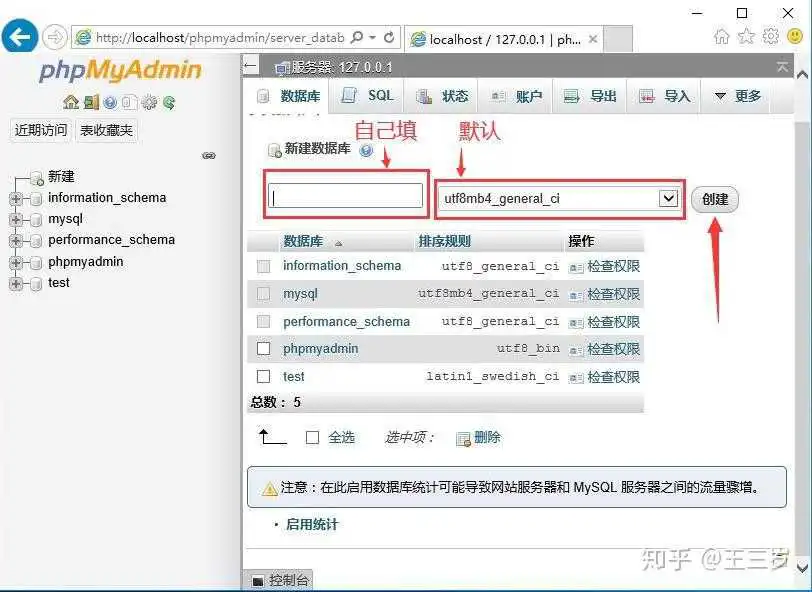Click privileges icon in information_schema row
Viewport: 812px width, 592px height.
click(576, 267)
